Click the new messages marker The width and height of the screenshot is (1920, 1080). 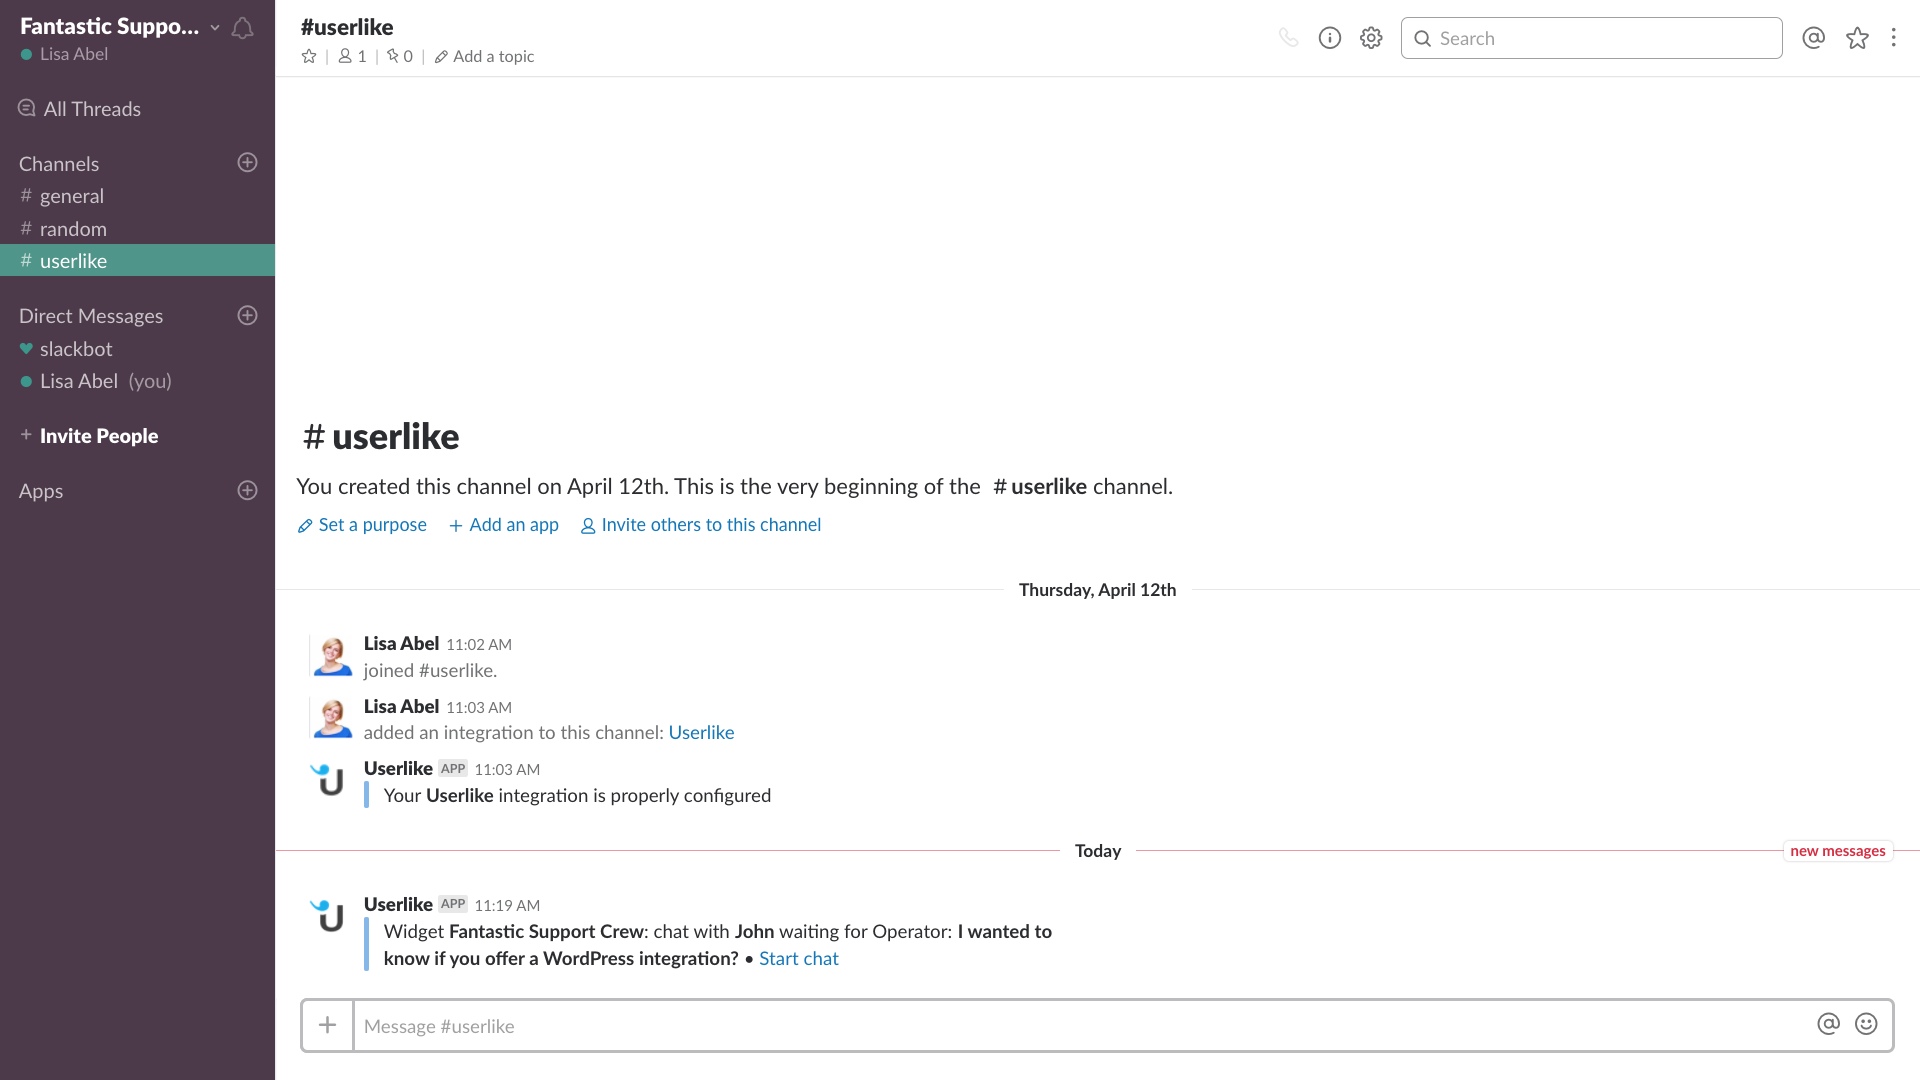pyautogui.click(x=1837, y=851)
